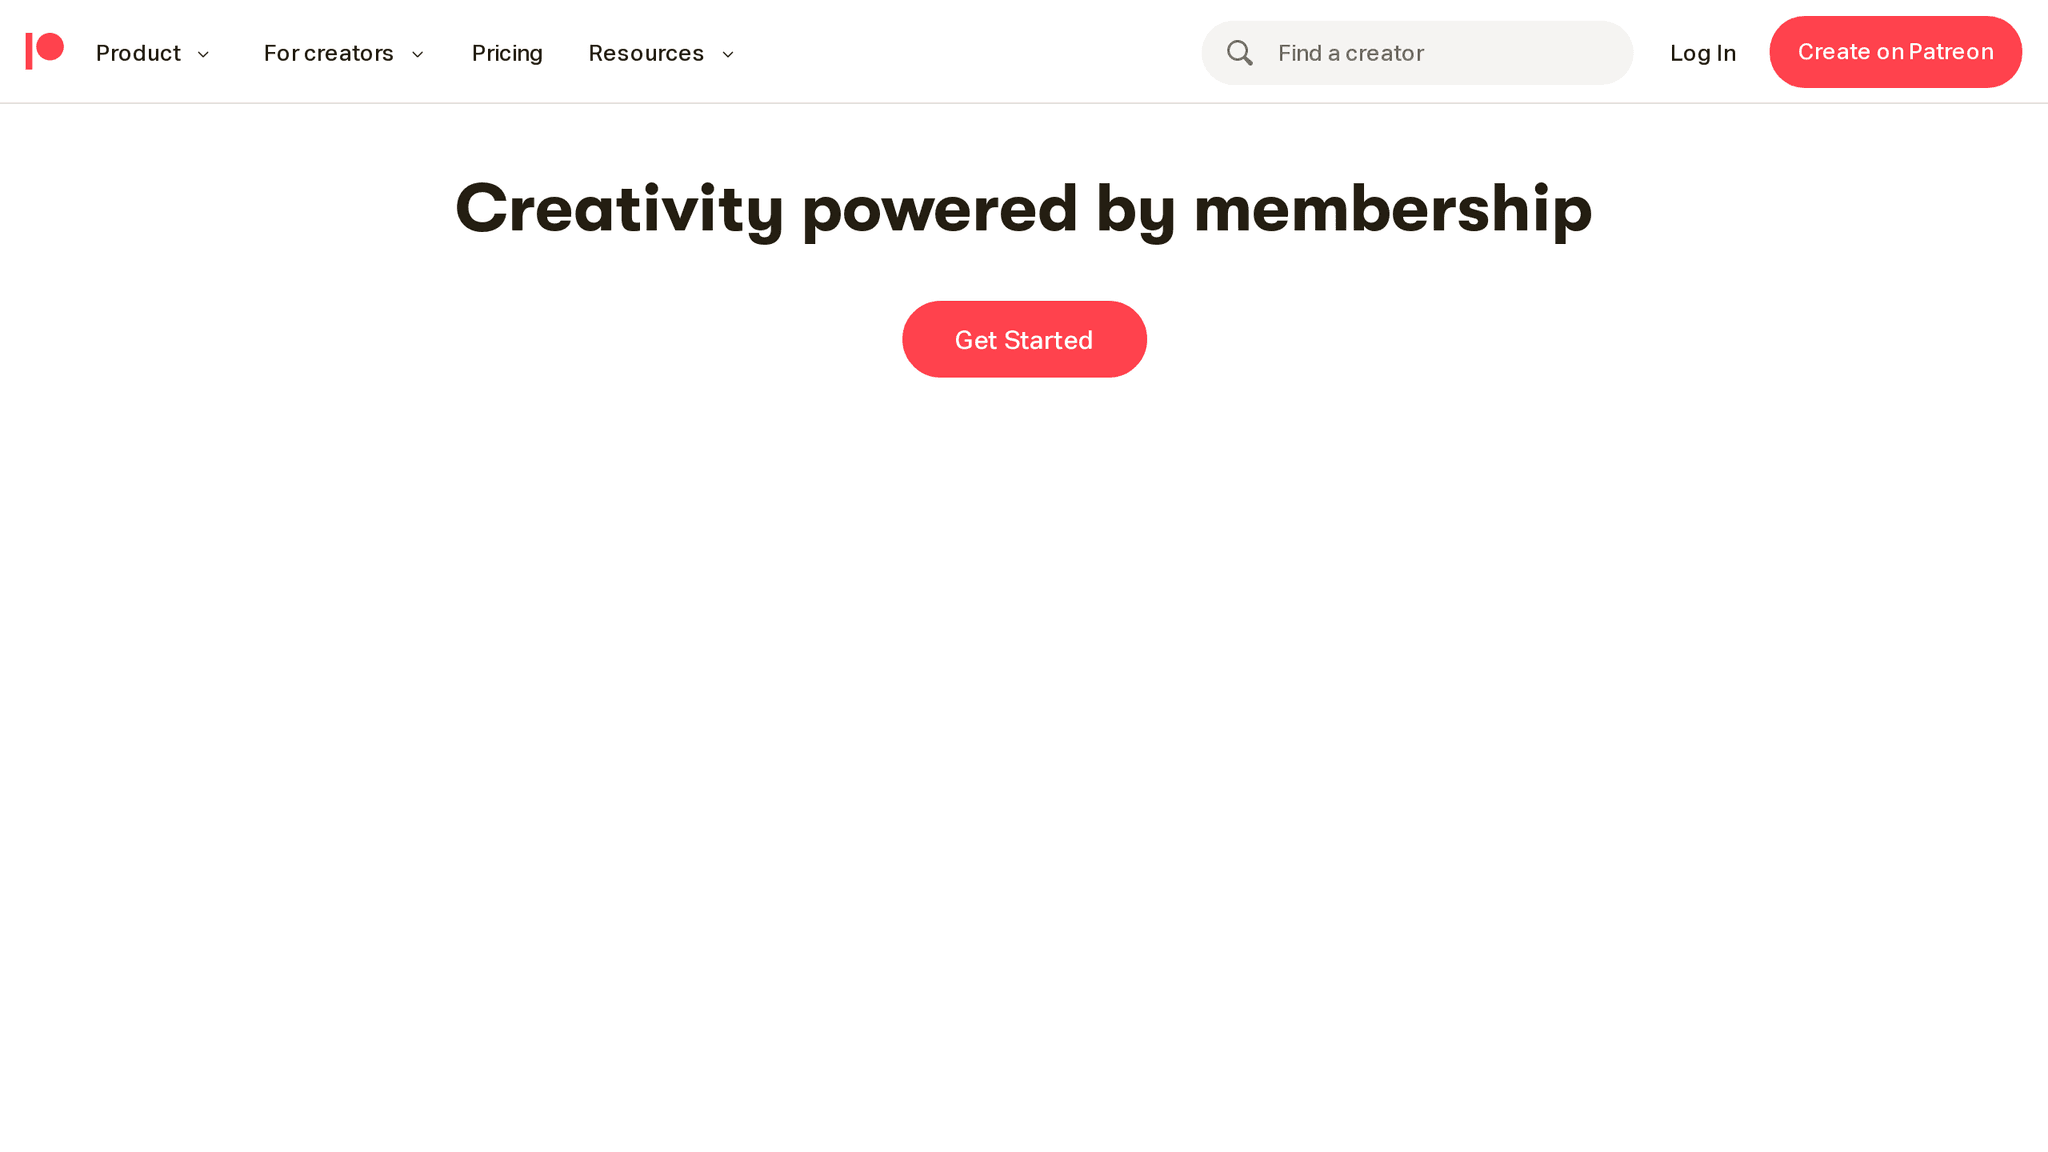The width and height of the screenshot is (2048, 1152).
Task: Open the Pricing page
Action: coord(507,53)
